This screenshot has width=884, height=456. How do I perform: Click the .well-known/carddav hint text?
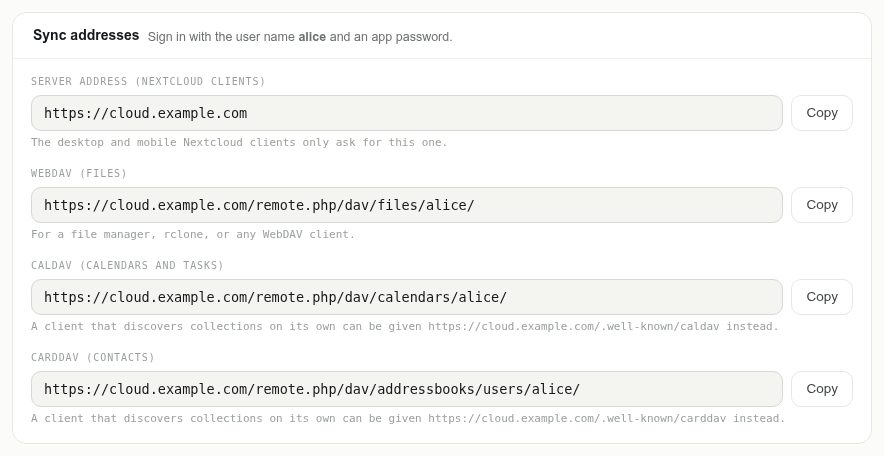click(x=408, y=418)
